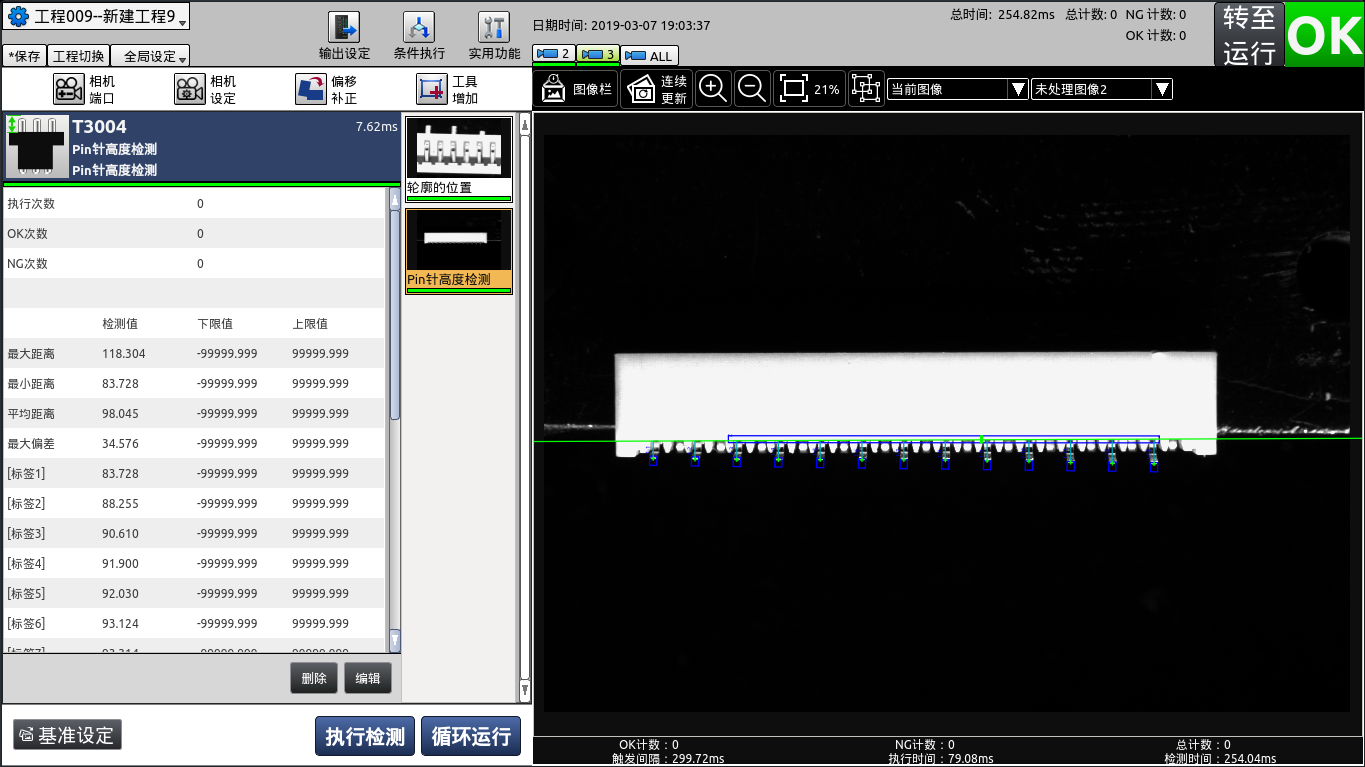Click the gear icon beside 工程009
1365x767 pixels.
coord(18,17)
